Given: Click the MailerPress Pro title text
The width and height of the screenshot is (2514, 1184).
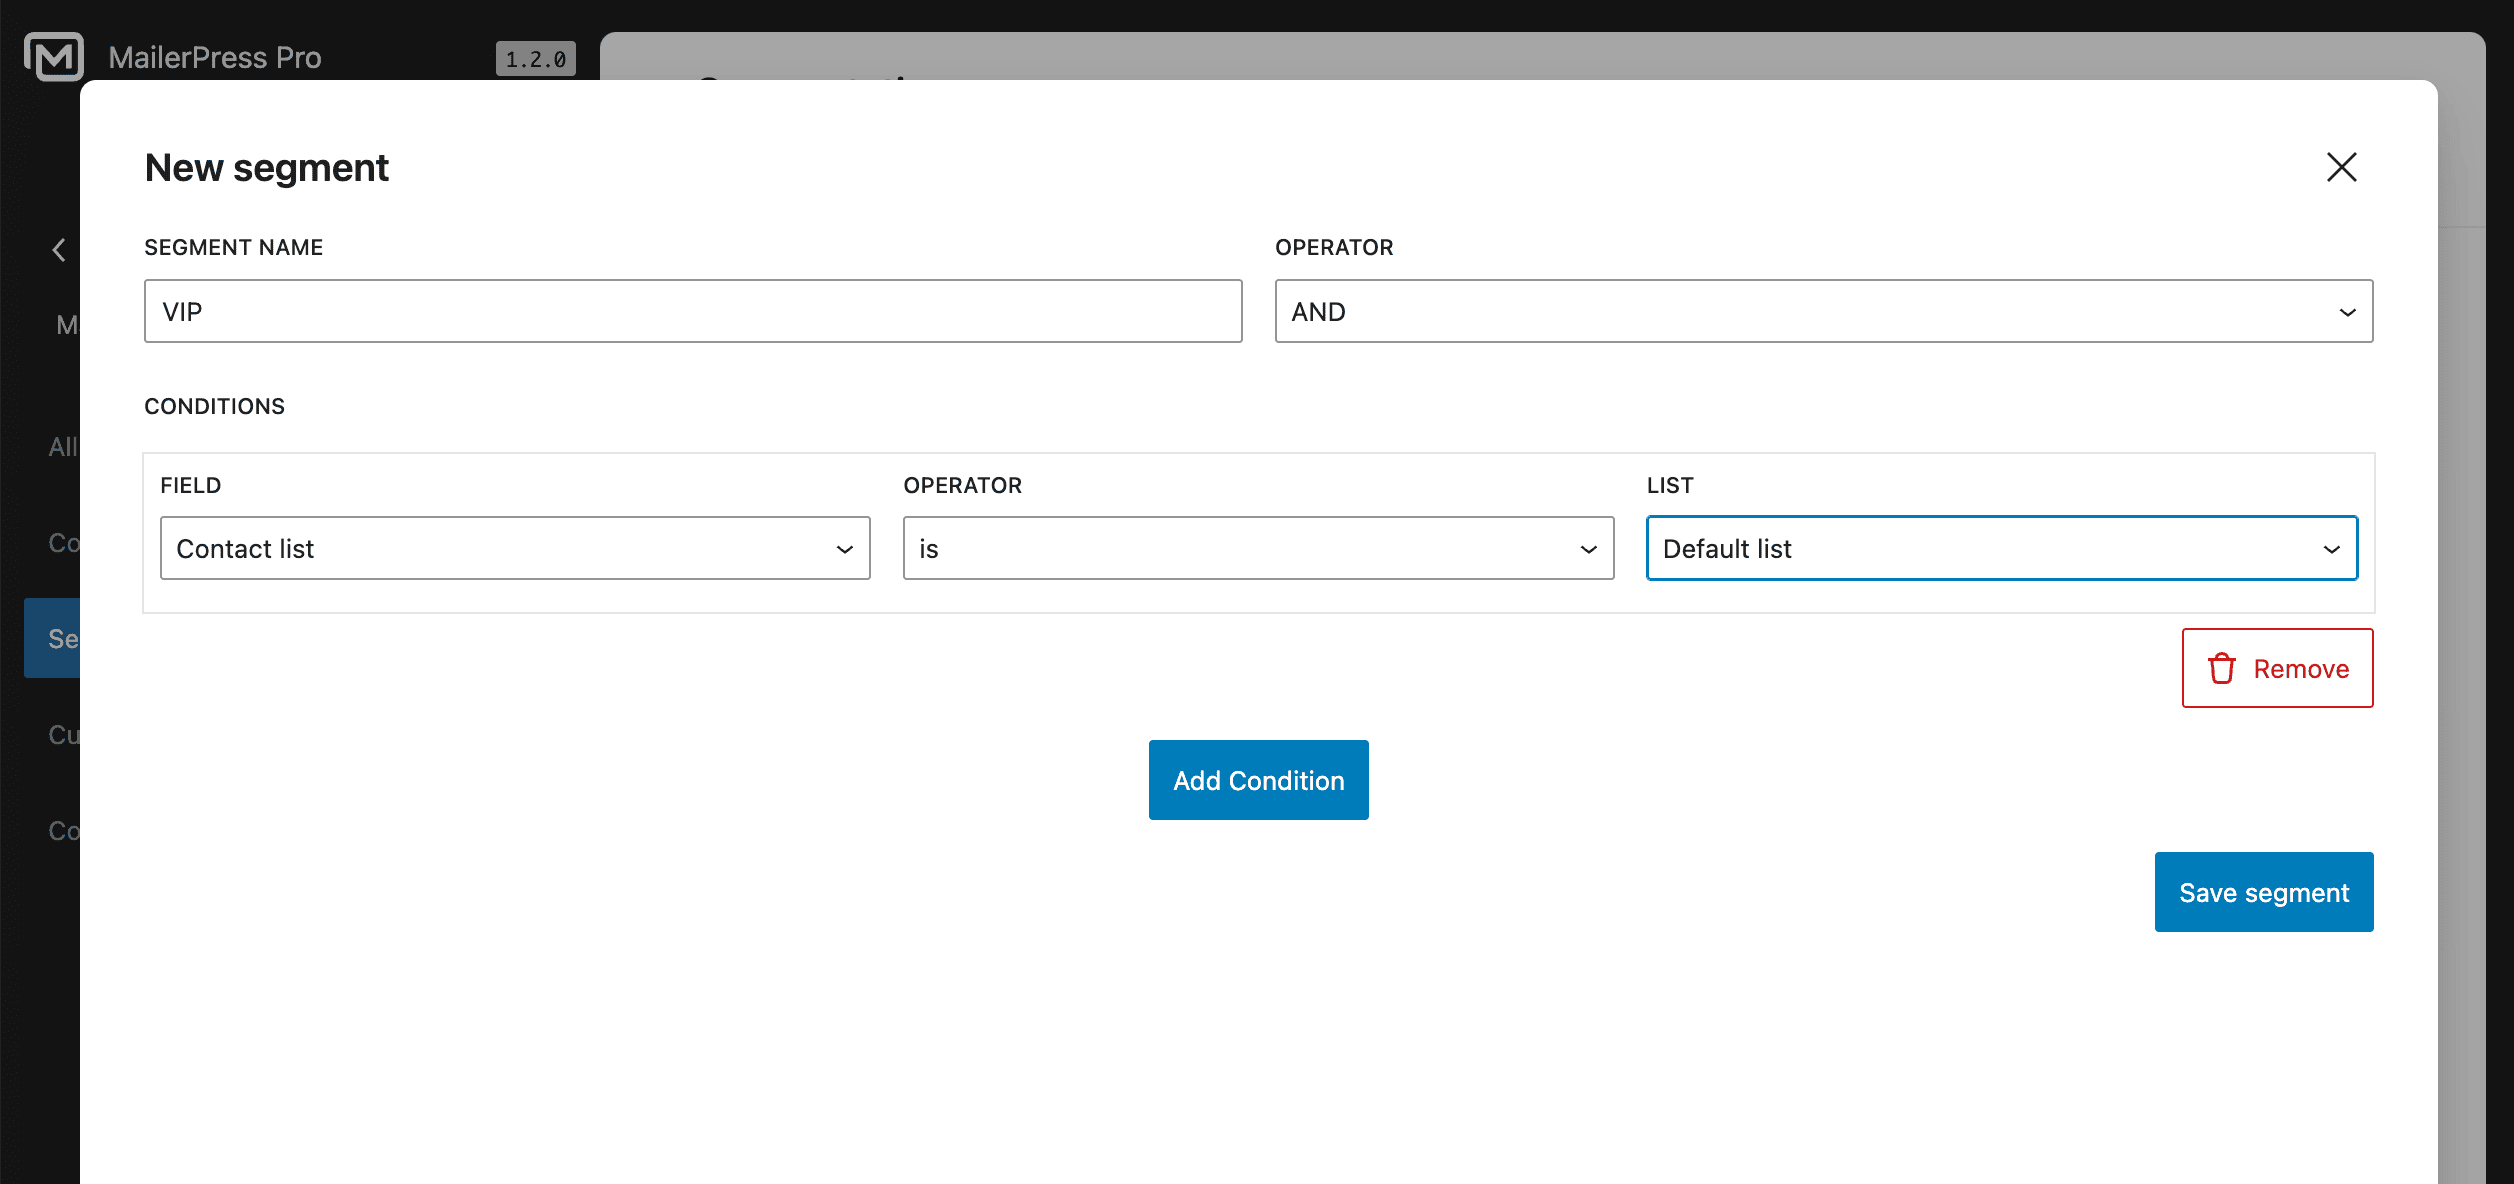Looking at the screenshot, I should point(214,57).
